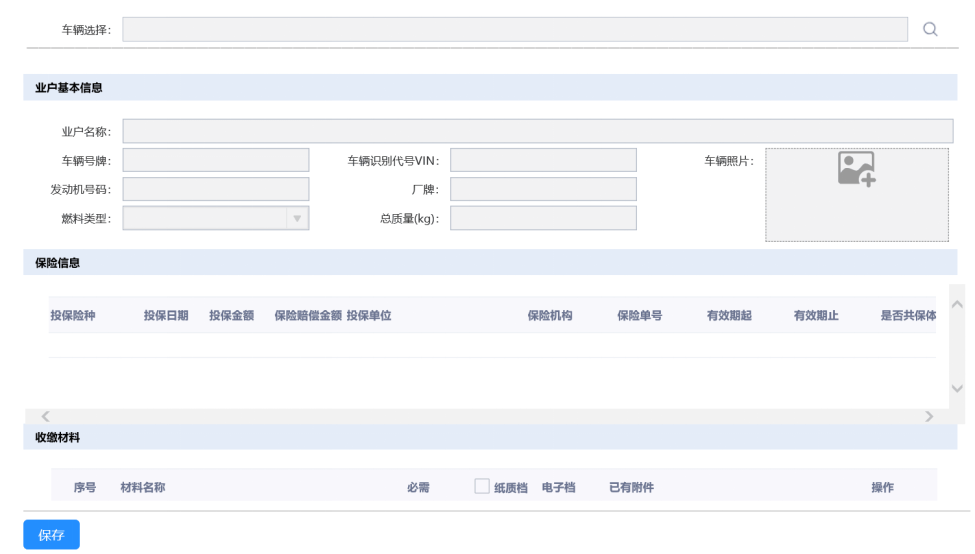Viewport: 975px width, 554px height.
Task: Click the insurance table scroll-right arrow
Action: tap(929, 416)
